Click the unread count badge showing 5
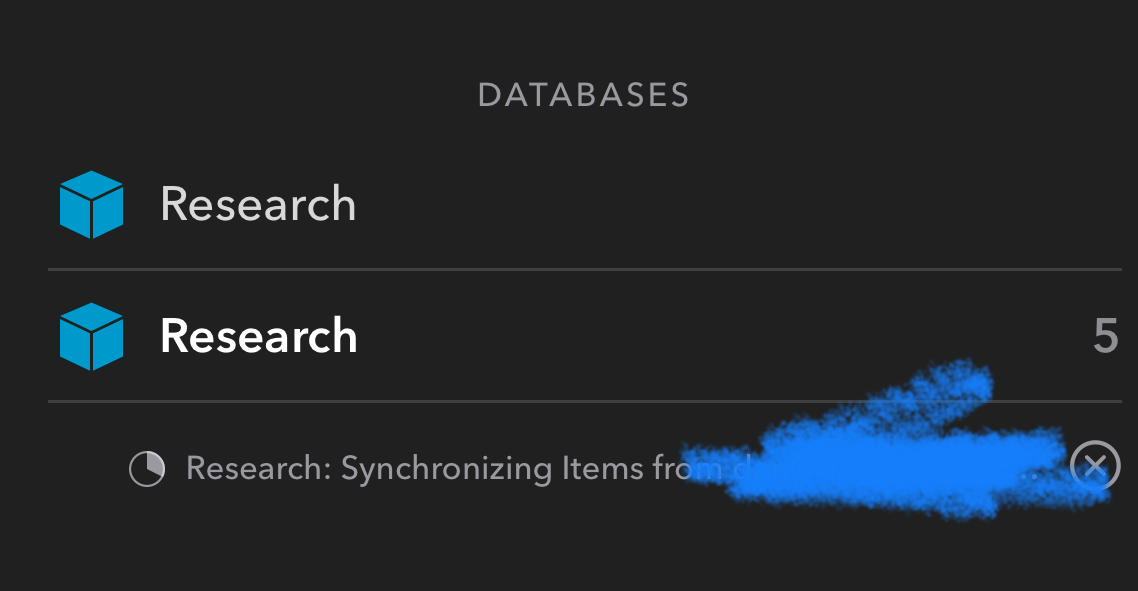Viewport: 1138px width, 591px height. (x=1105, y=336)
